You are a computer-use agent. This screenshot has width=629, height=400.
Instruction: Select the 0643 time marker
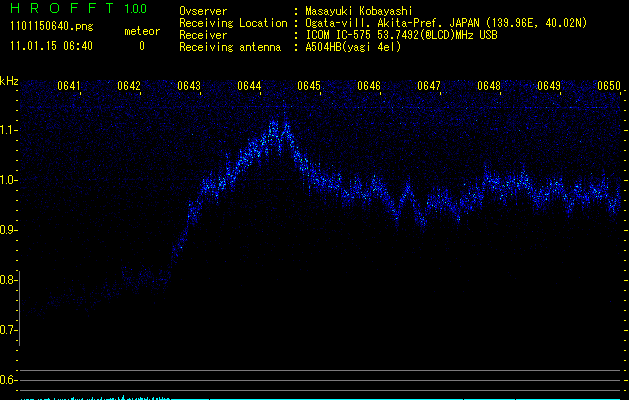[189, 86]
